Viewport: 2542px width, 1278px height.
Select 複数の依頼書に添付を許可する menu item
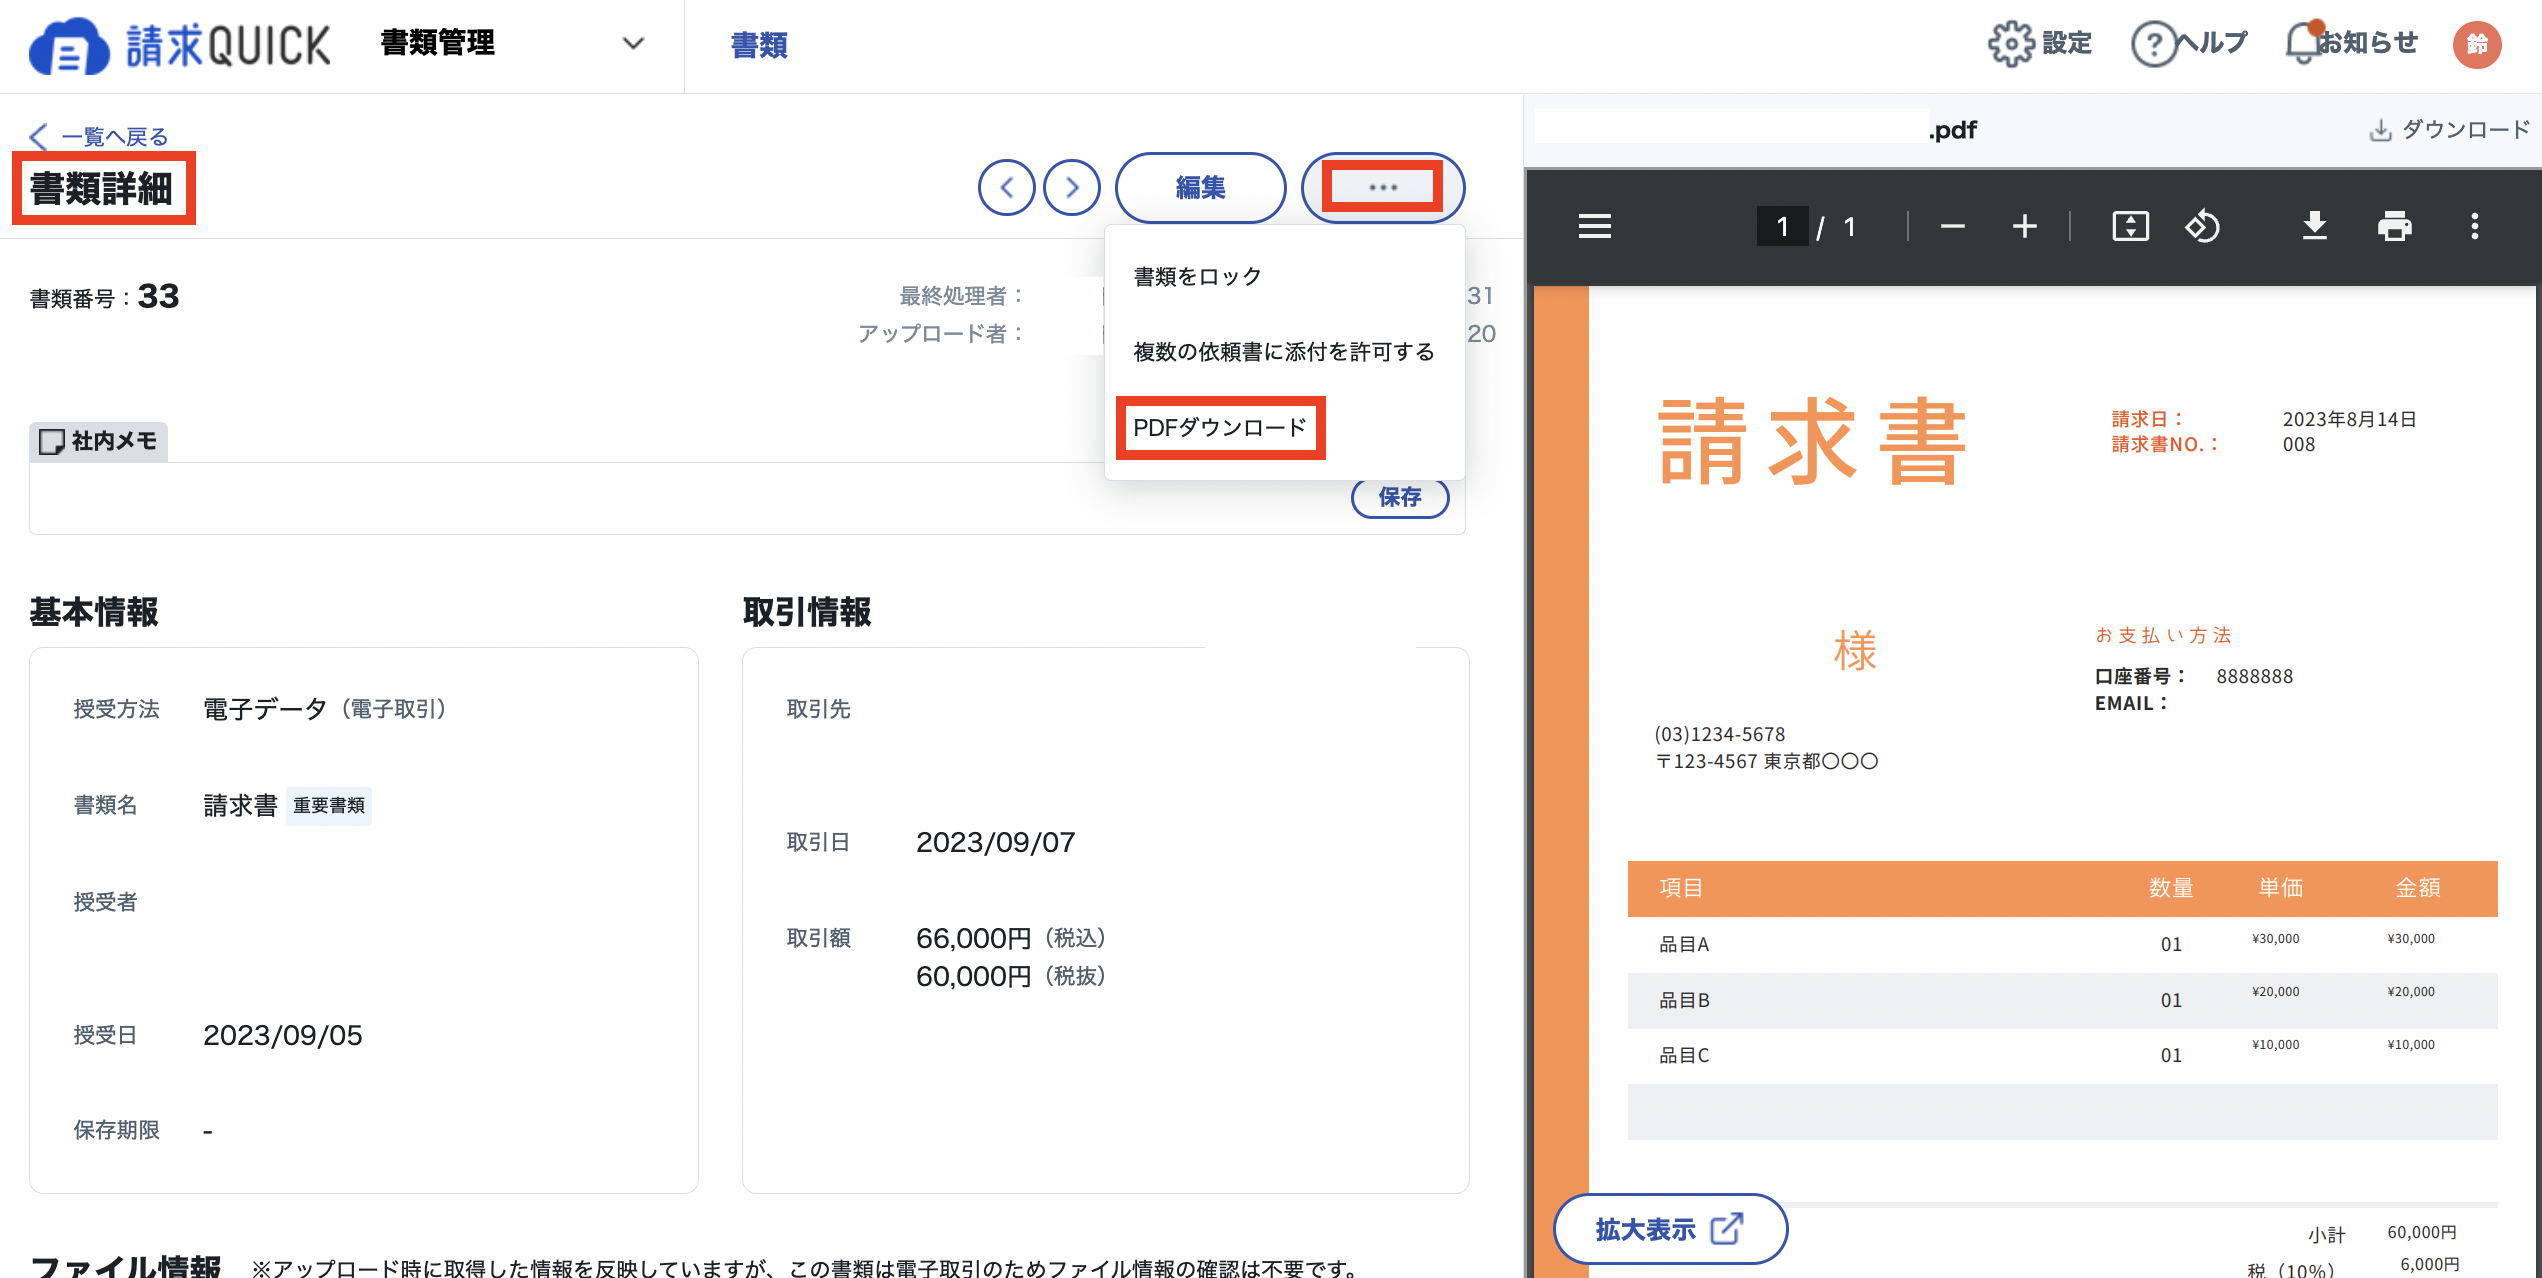[x=1283, y=352]
